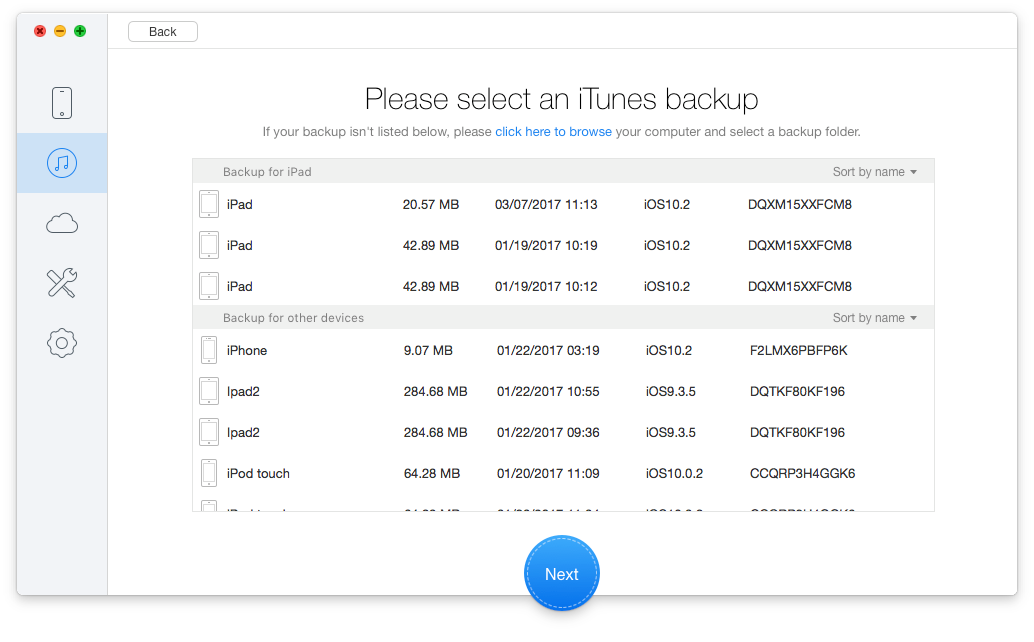Click the serial F2LMX6PBFP6K
The height and width of the screenshot is (642, 1034).
[x=799, y=350]
